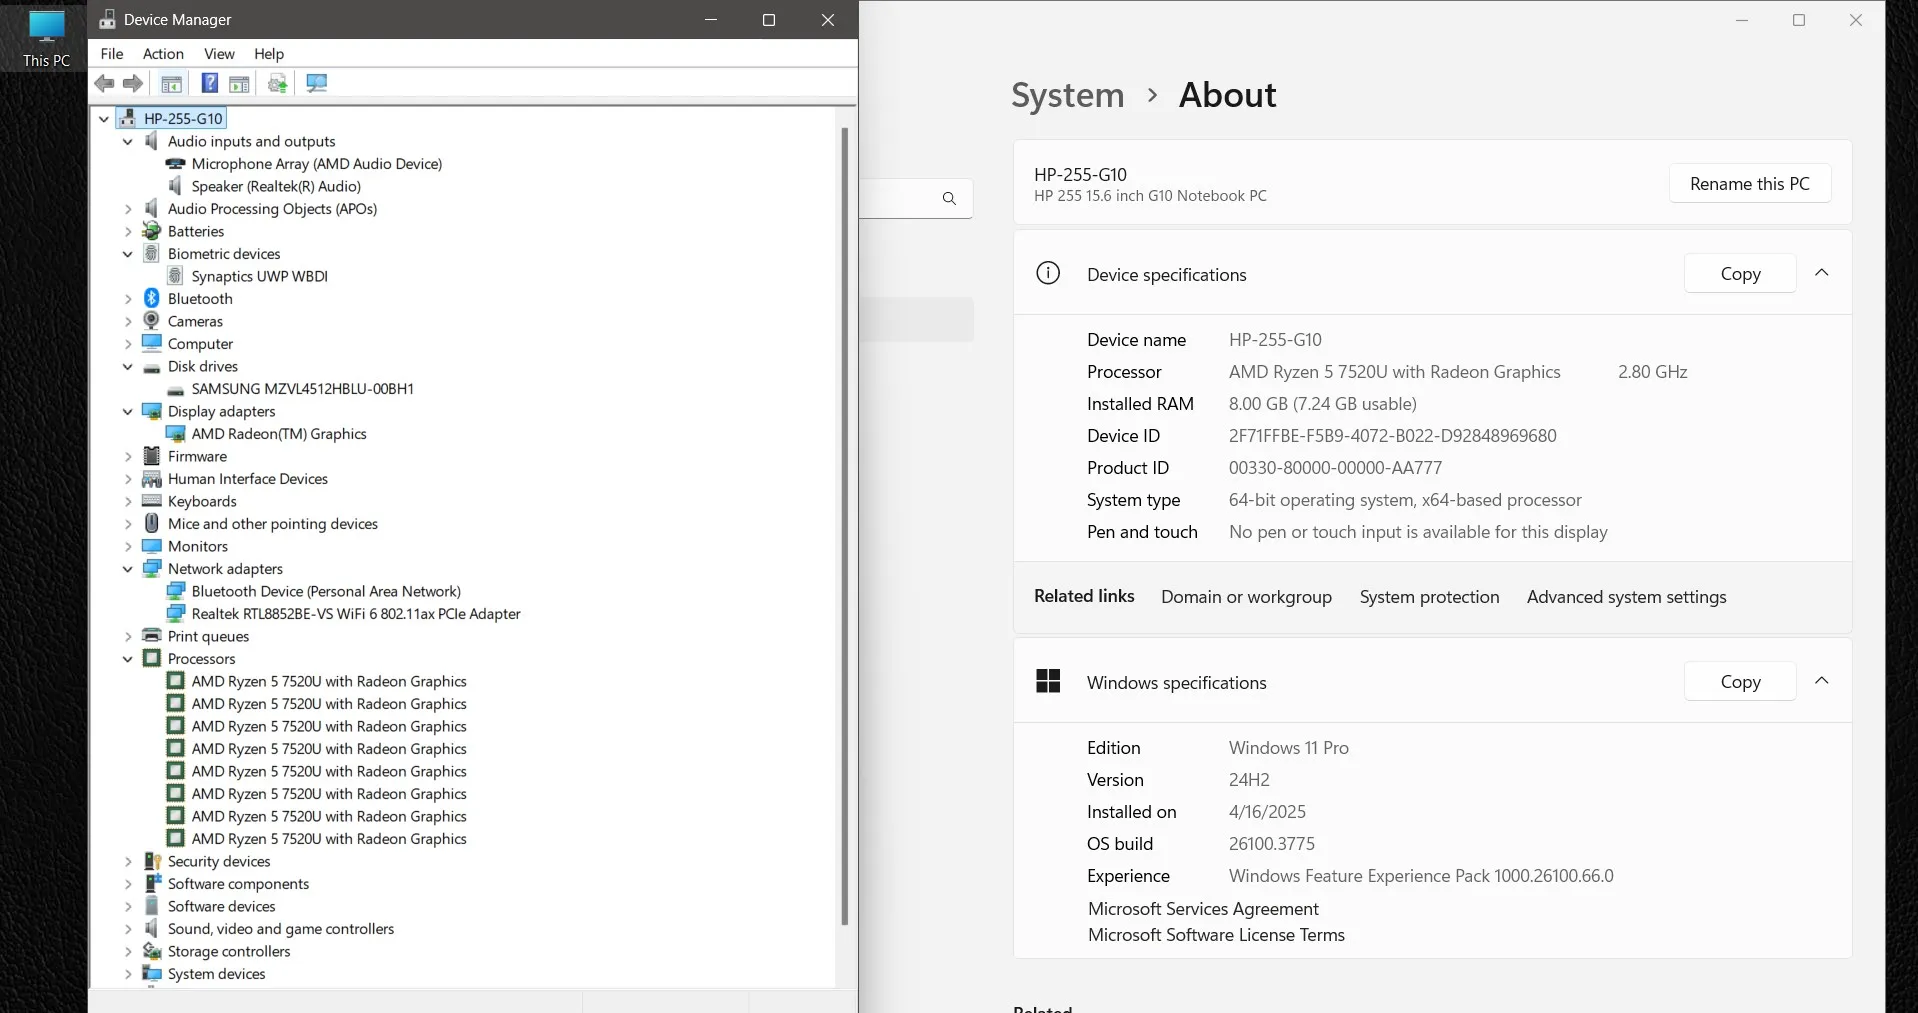Viewport: 1918px width, 1013px height.
Task: Collapse the Network adapters node
Action: coord(128,569)
